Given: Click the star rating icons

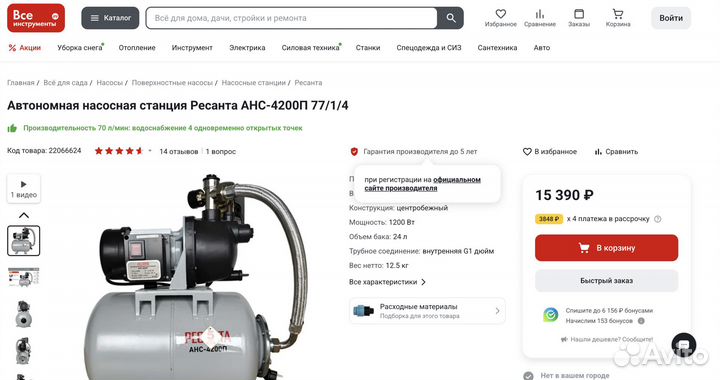Looking at the screenshot, I should tap(119, 151).
